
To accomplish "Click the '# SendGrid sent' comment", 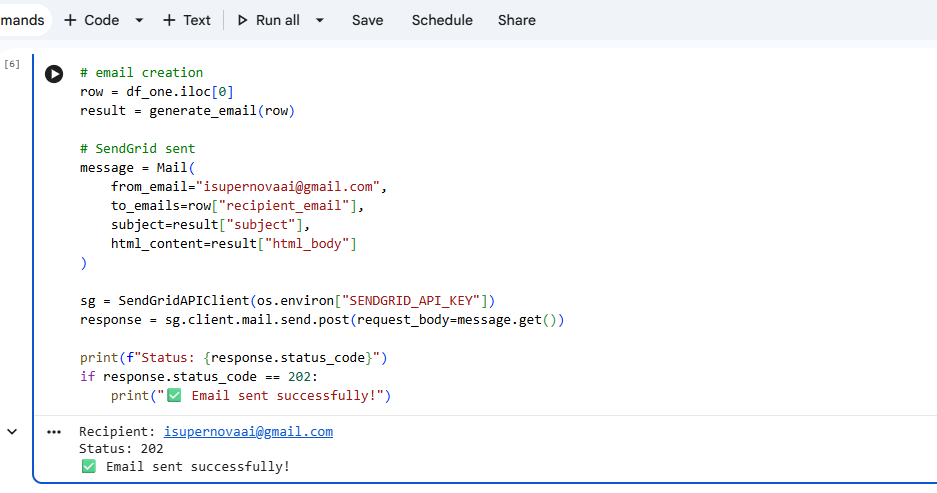I will point(137,148).
